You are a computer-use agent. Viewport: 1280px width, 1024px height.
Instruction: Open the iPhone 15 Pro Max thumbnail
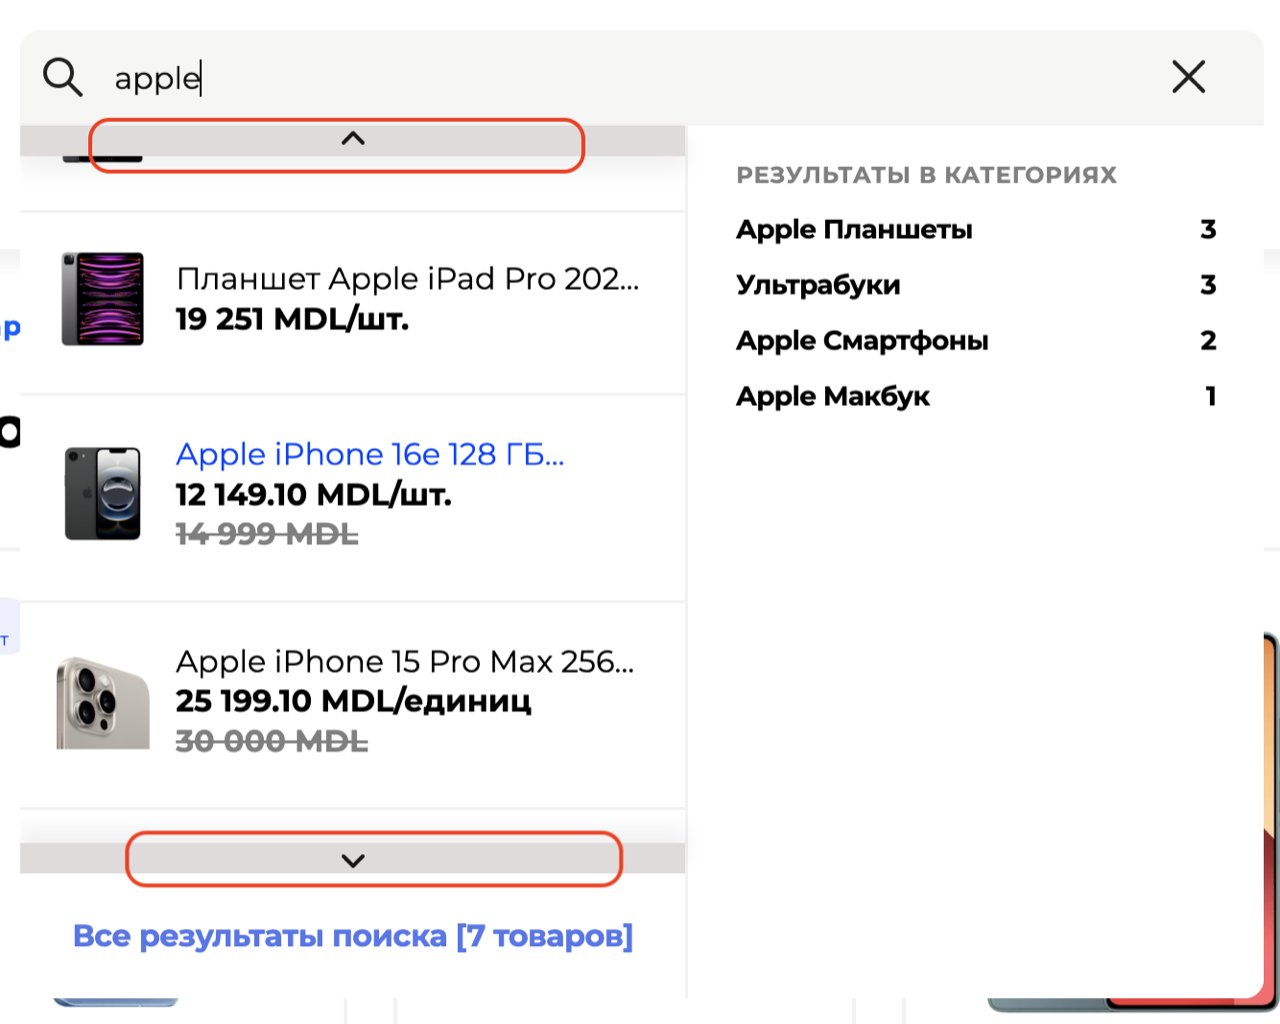point(103,702)
